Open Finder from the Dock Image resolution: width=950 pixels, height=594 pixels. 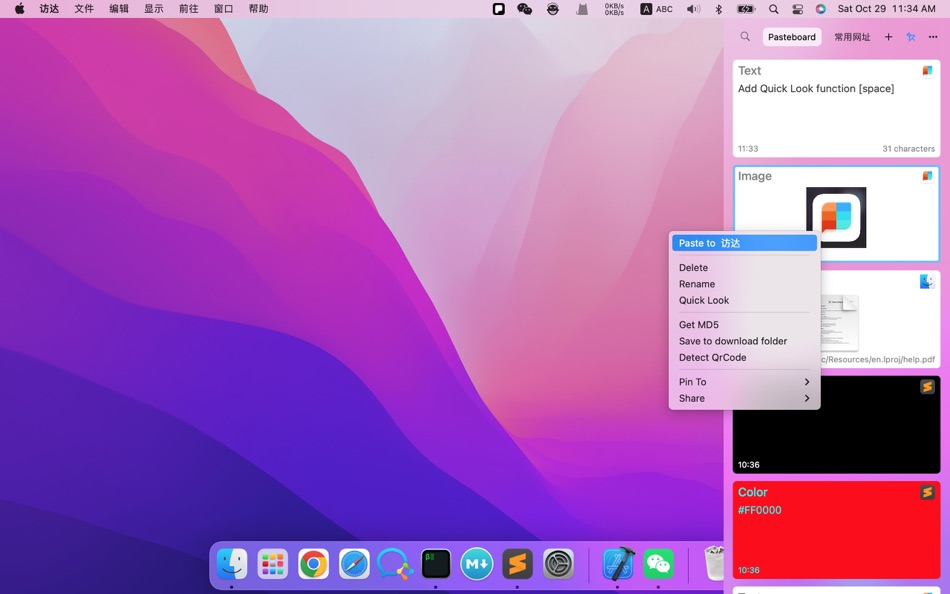[x=231, y=564]
